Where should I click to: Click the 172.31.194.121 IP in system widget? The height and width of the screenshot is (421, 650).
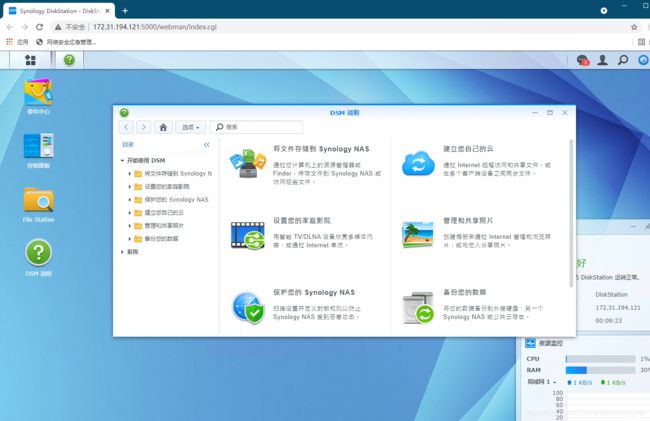tap(618, 308)
